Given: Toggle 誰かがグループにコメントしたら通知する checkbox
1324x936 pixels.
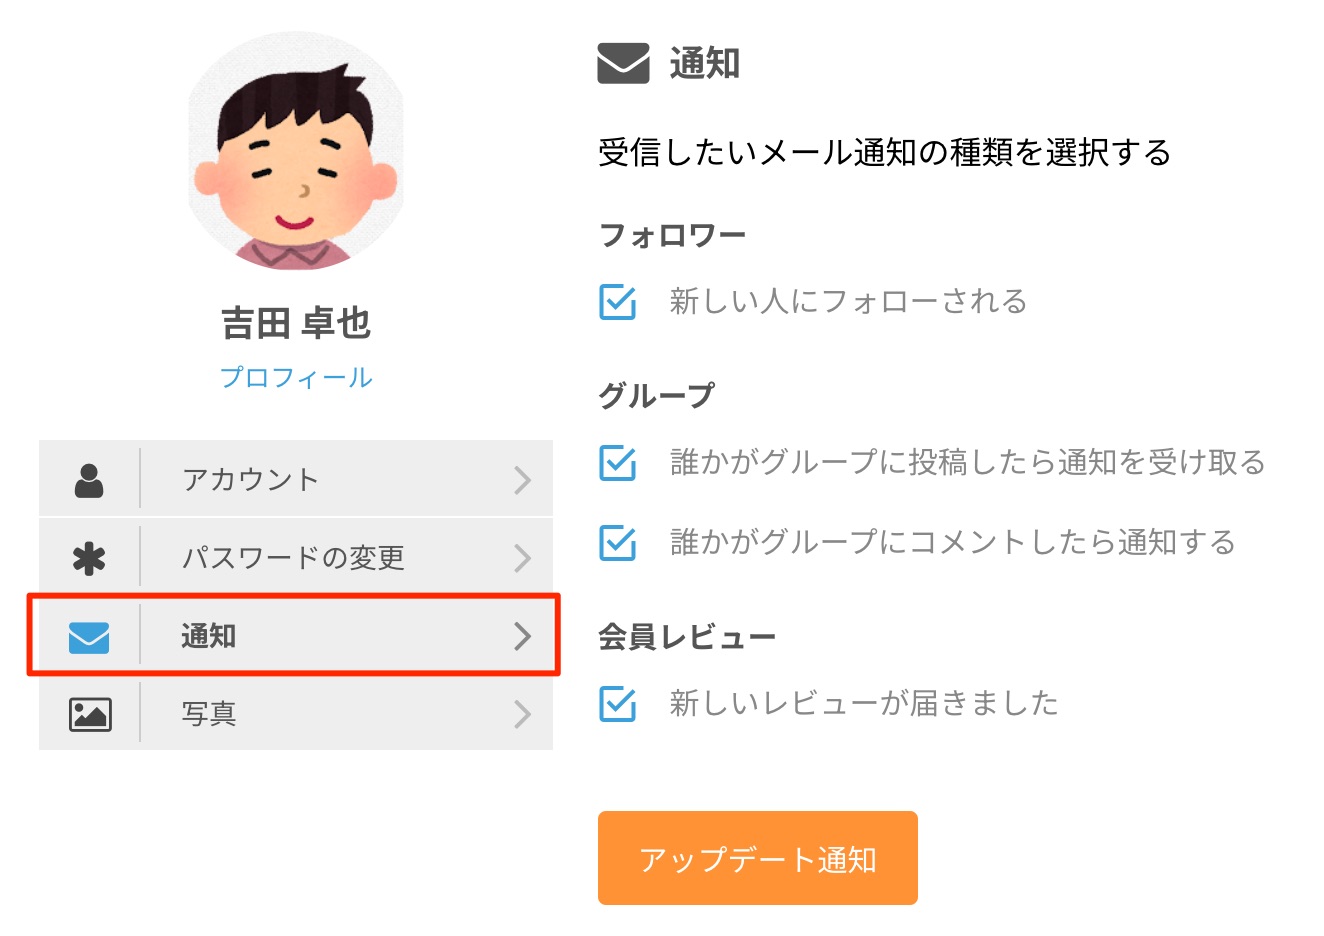Looking at the screenshot, I should tap(618, 543).
